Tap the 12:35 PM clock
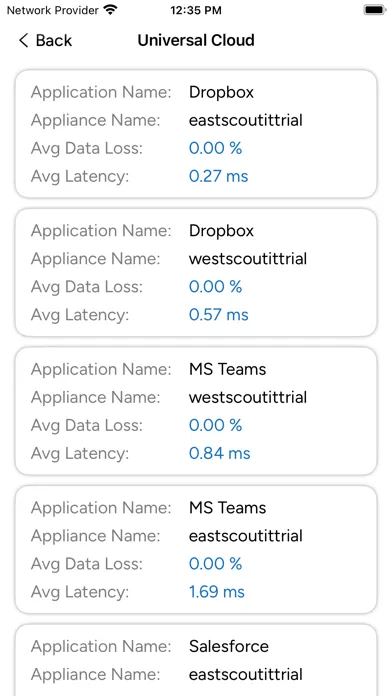The height and width of the screenshot is (696, 392). tap(196, 10)
